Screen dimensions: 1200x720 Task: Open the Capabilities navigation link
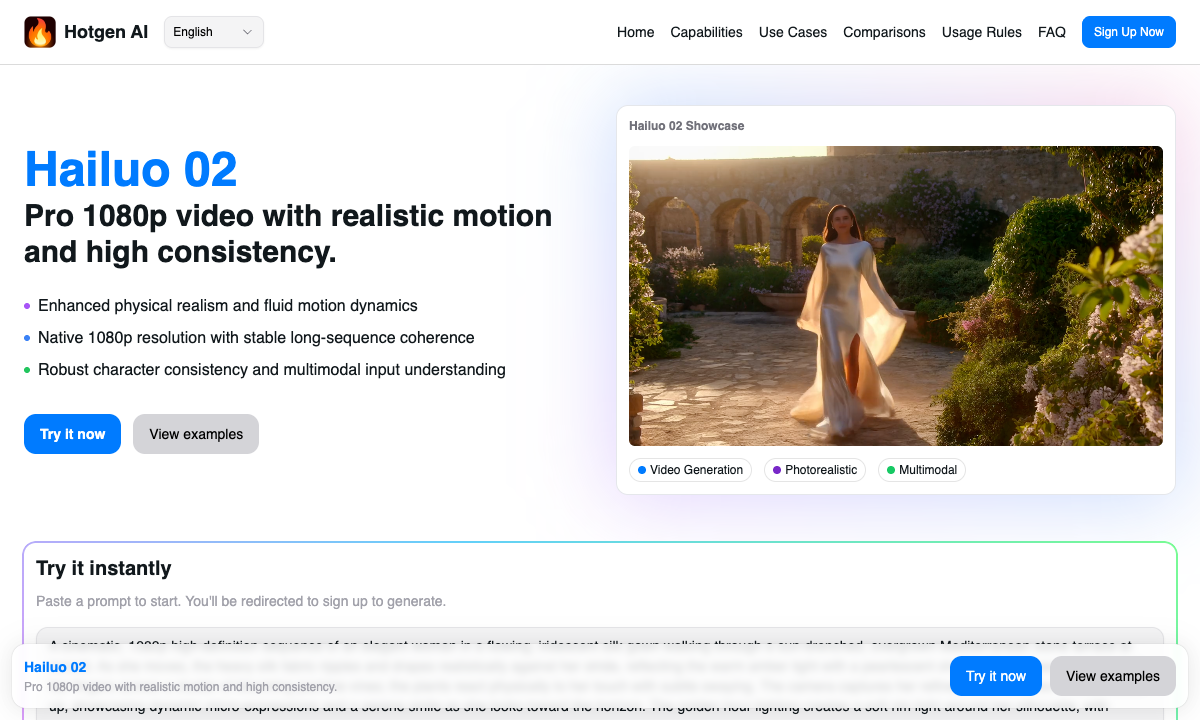tap(706, 32)
